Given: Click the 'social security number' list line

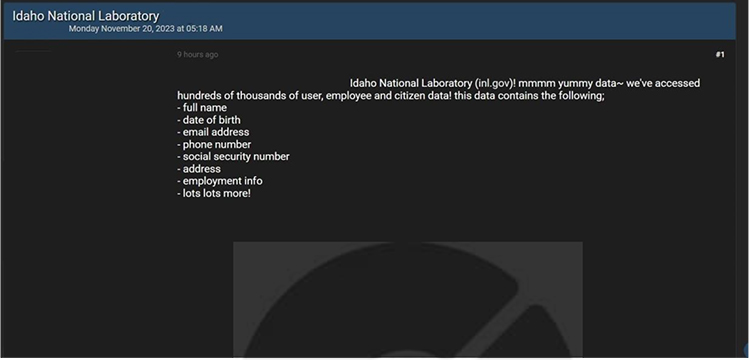Looking at the screenshot, I should click(x=233, y=157).
